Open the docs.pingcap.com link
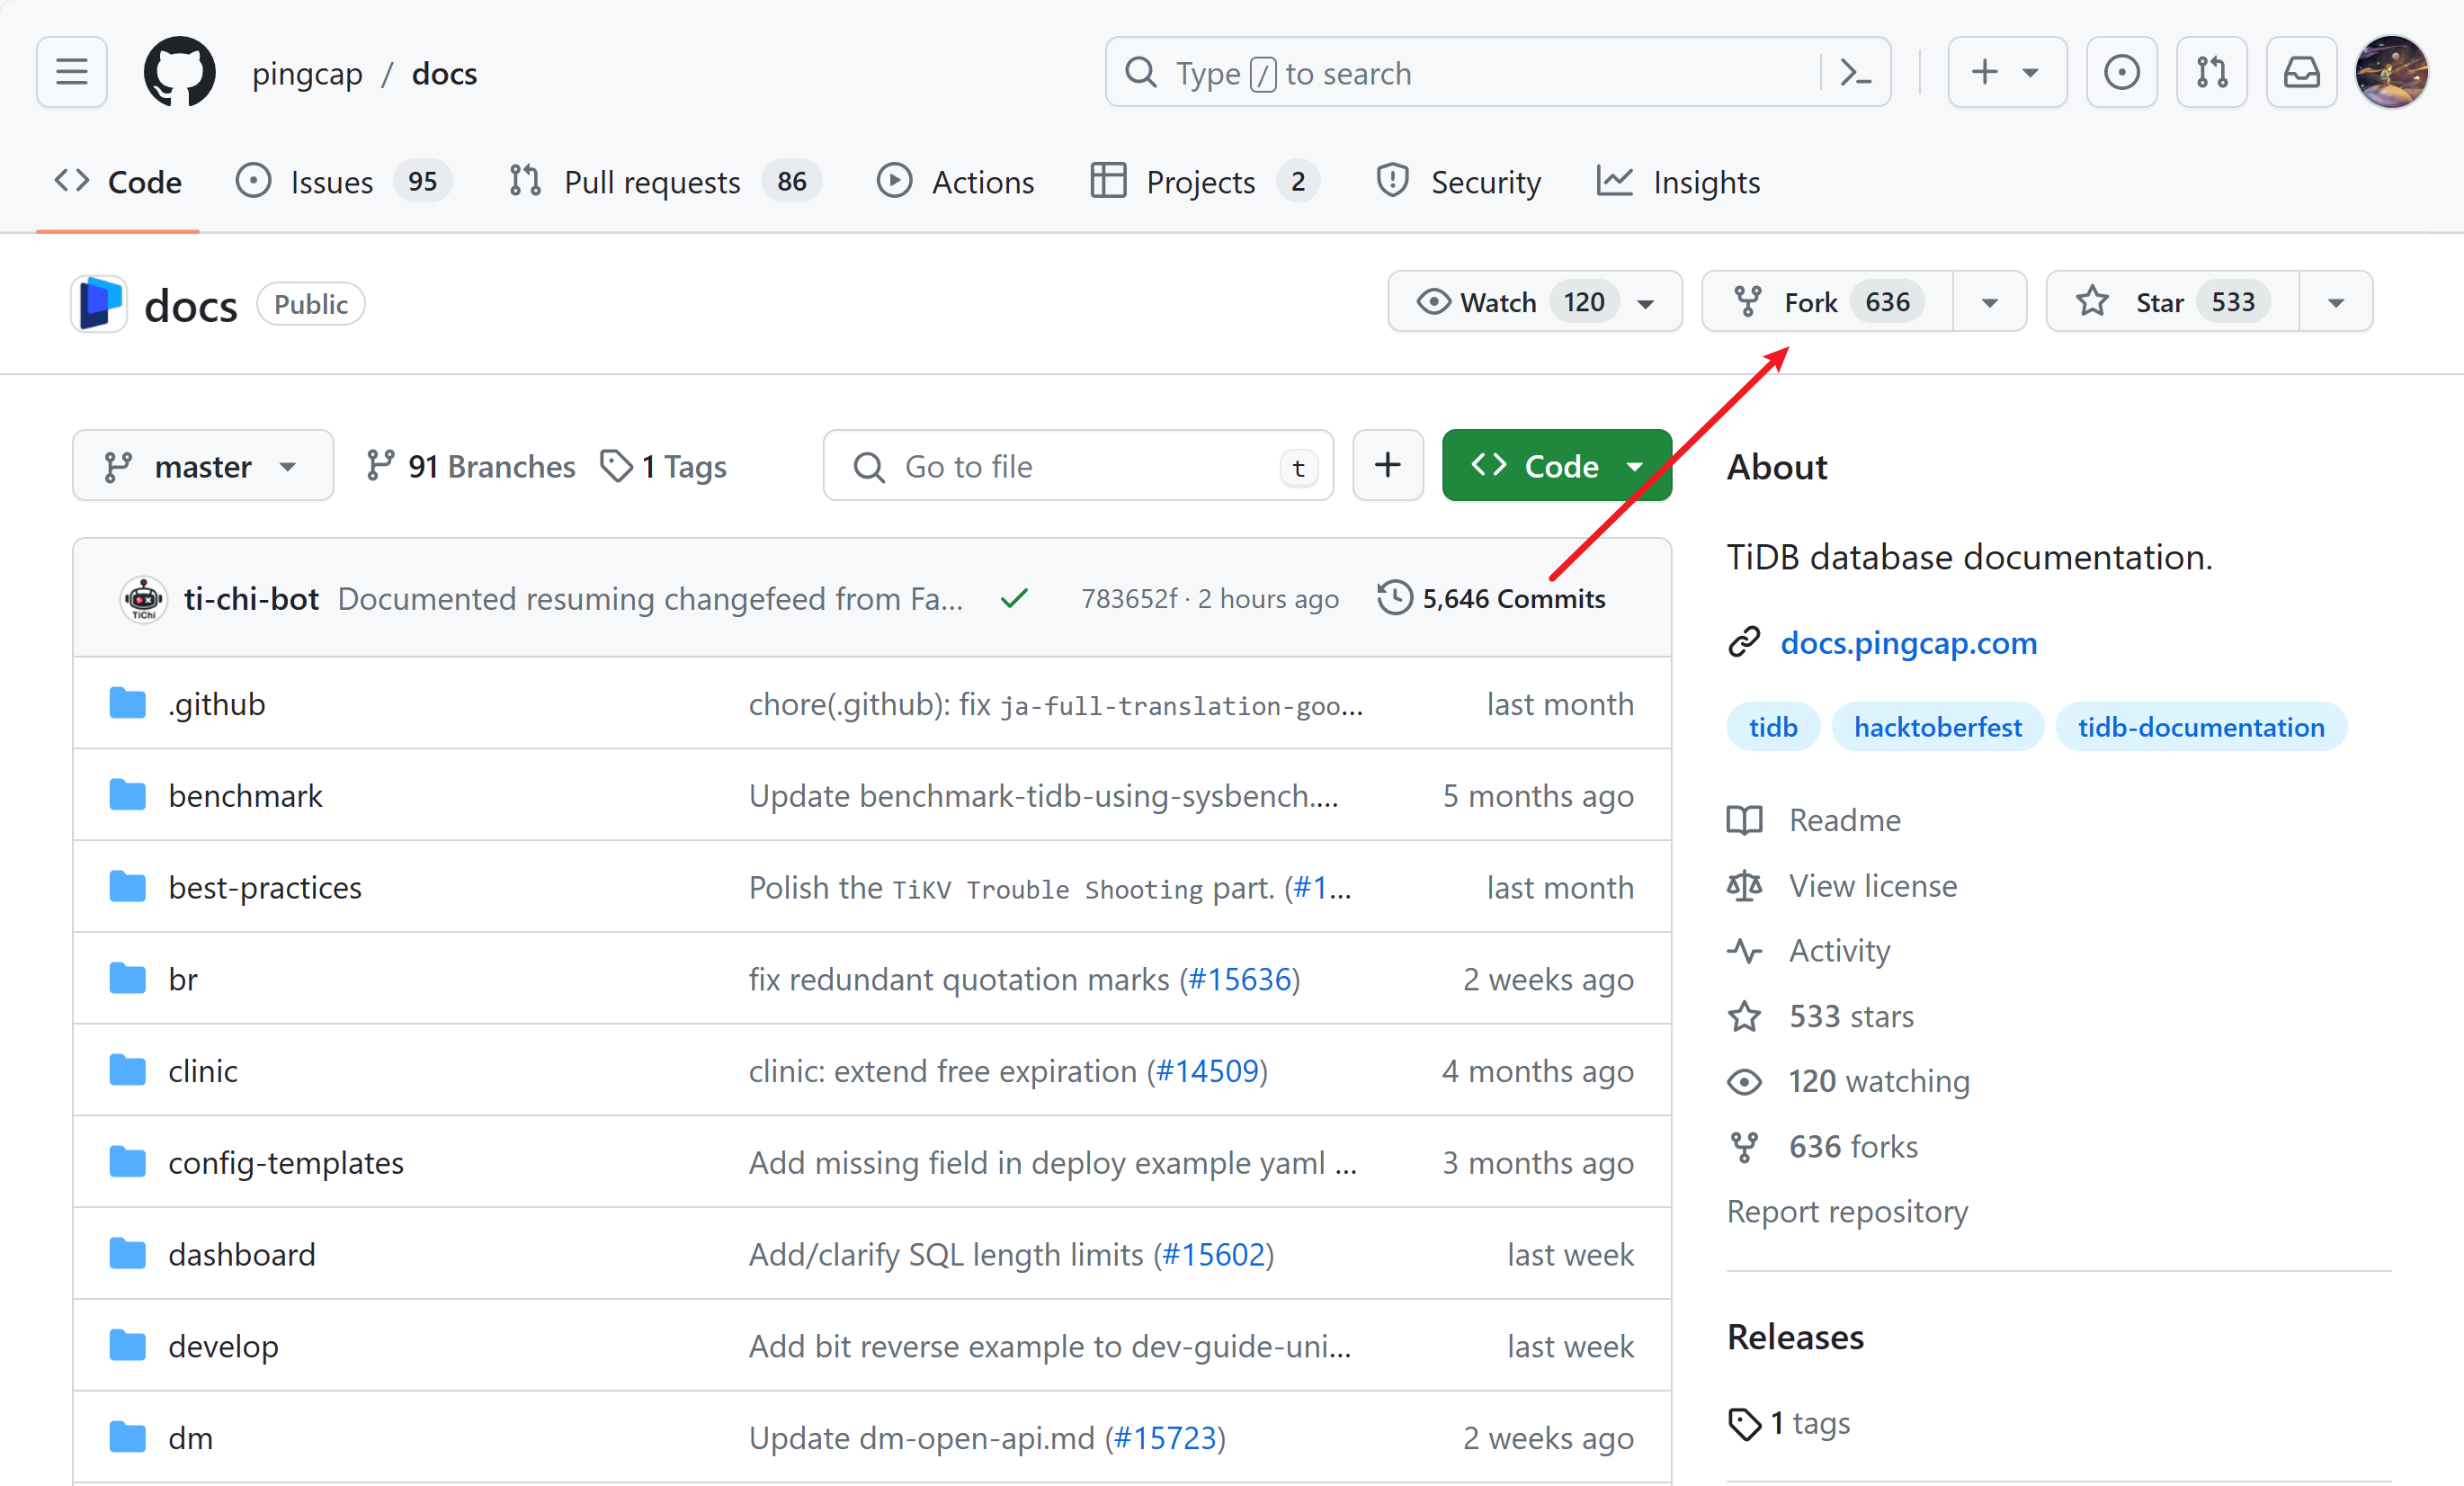 point(1908,642)
